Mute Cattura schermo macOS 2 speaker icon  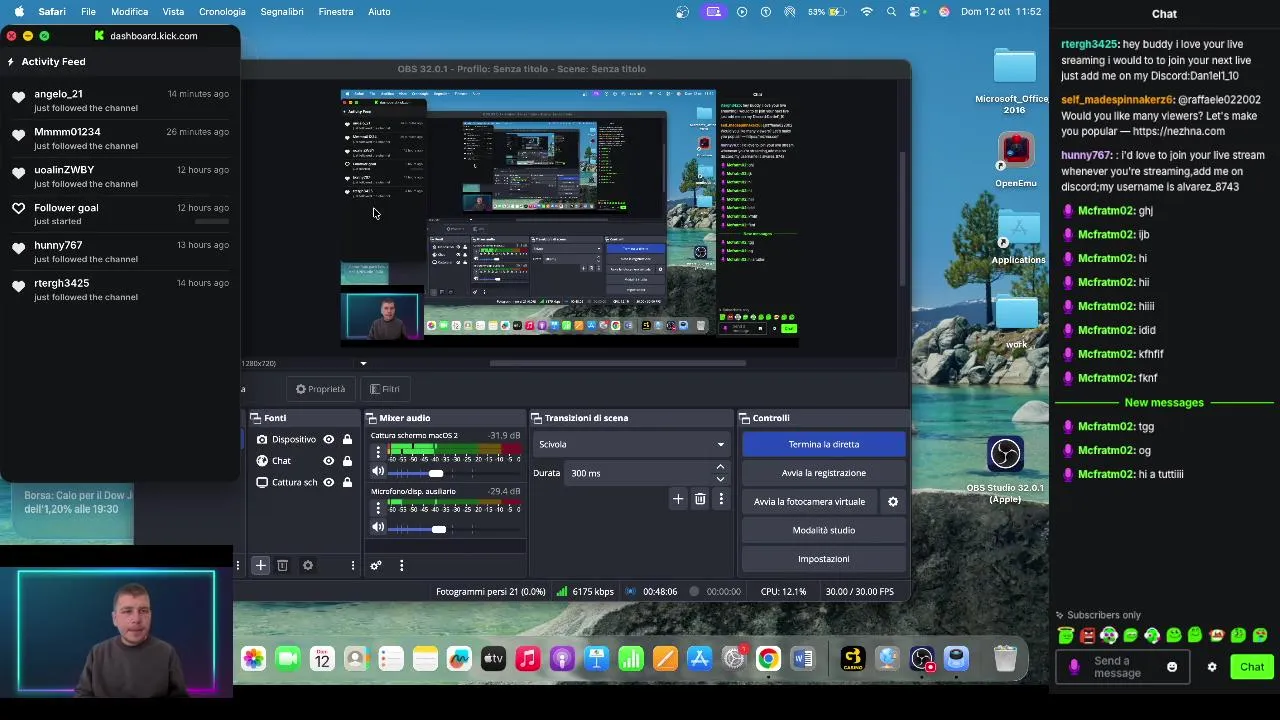(x=378, y=472)
